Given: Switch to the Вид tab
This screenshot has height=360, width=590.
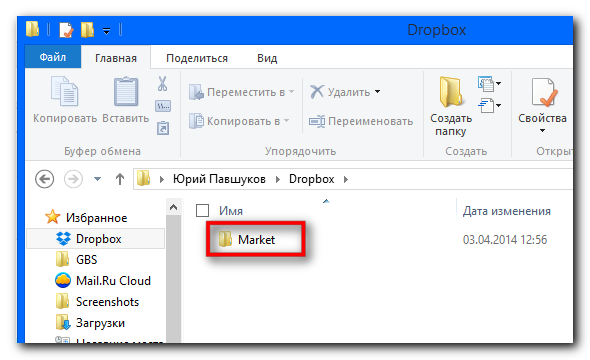Looking at the screenshot, I should coord(267,58).
